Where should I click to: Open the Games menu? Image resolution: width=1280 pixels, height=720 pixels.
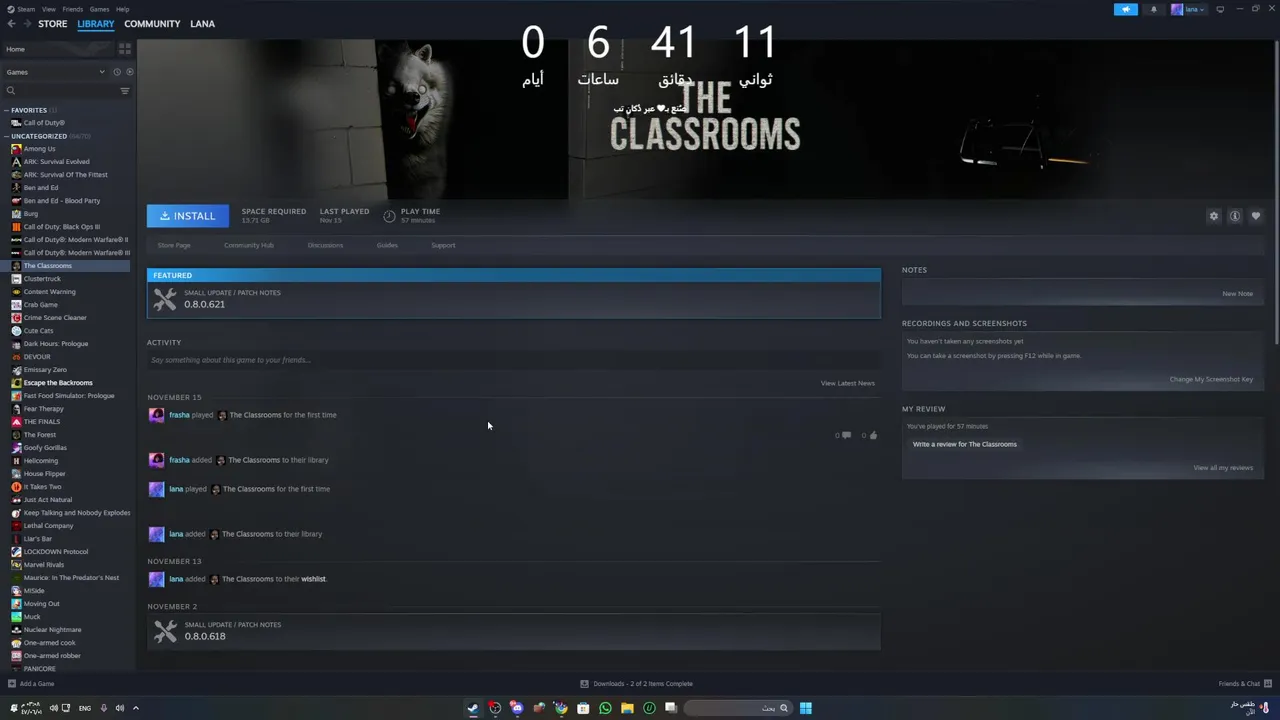100,9
